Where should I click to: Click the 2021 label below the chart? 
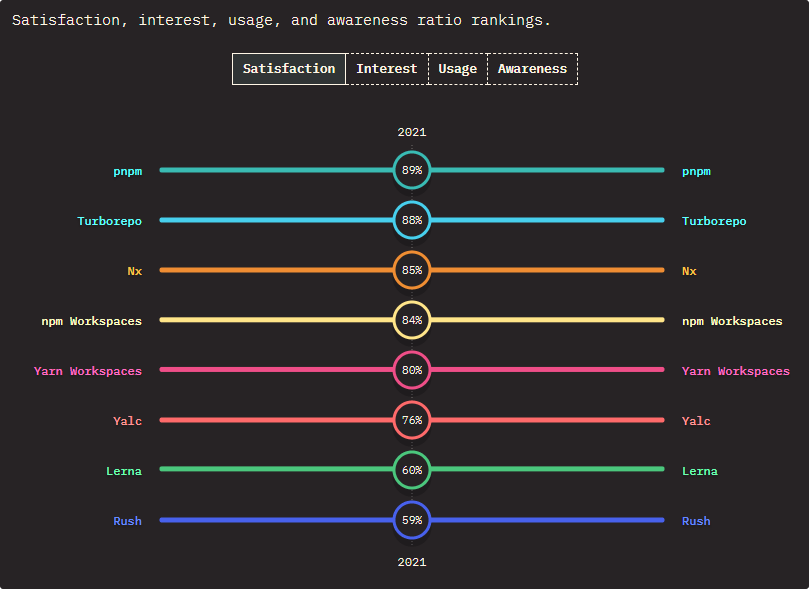pyautogui.click(x=412, y=562)
